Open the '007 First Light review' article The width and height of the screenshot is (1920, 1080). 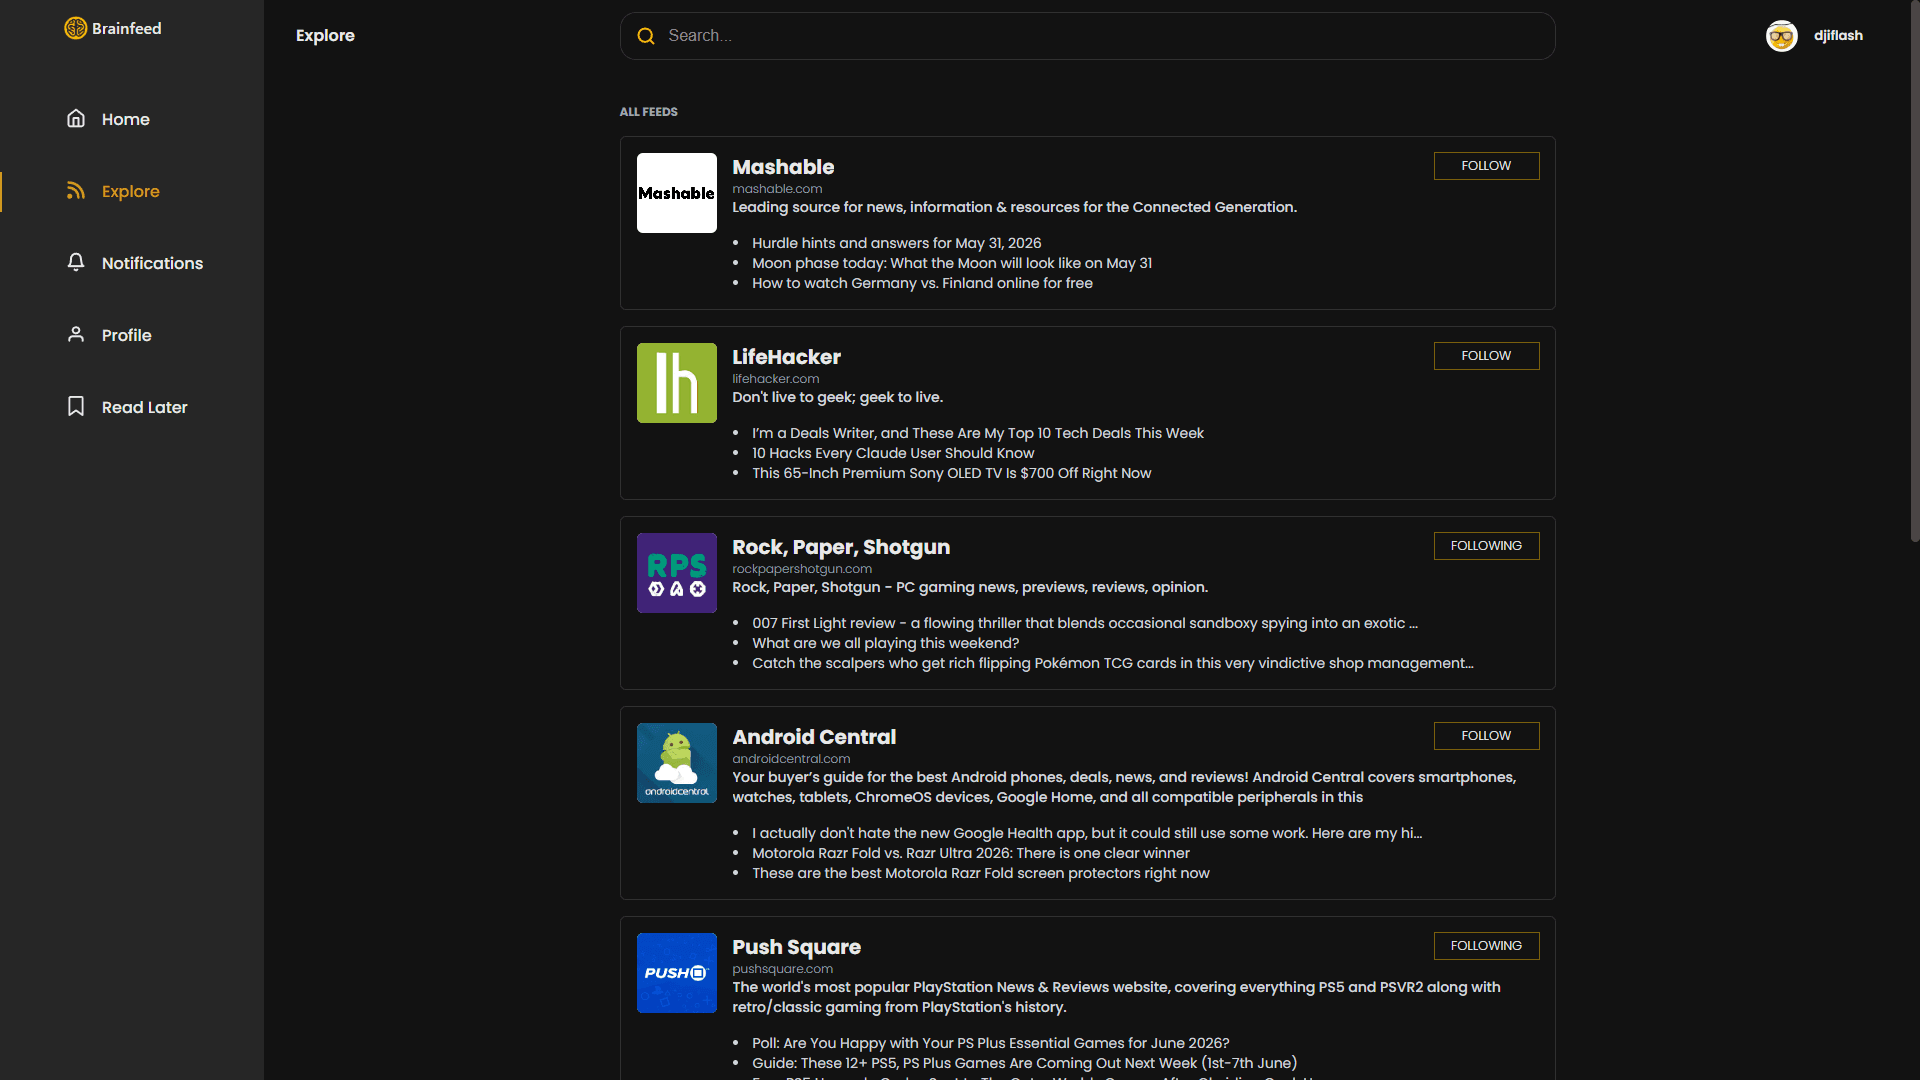coord(1085,623)
